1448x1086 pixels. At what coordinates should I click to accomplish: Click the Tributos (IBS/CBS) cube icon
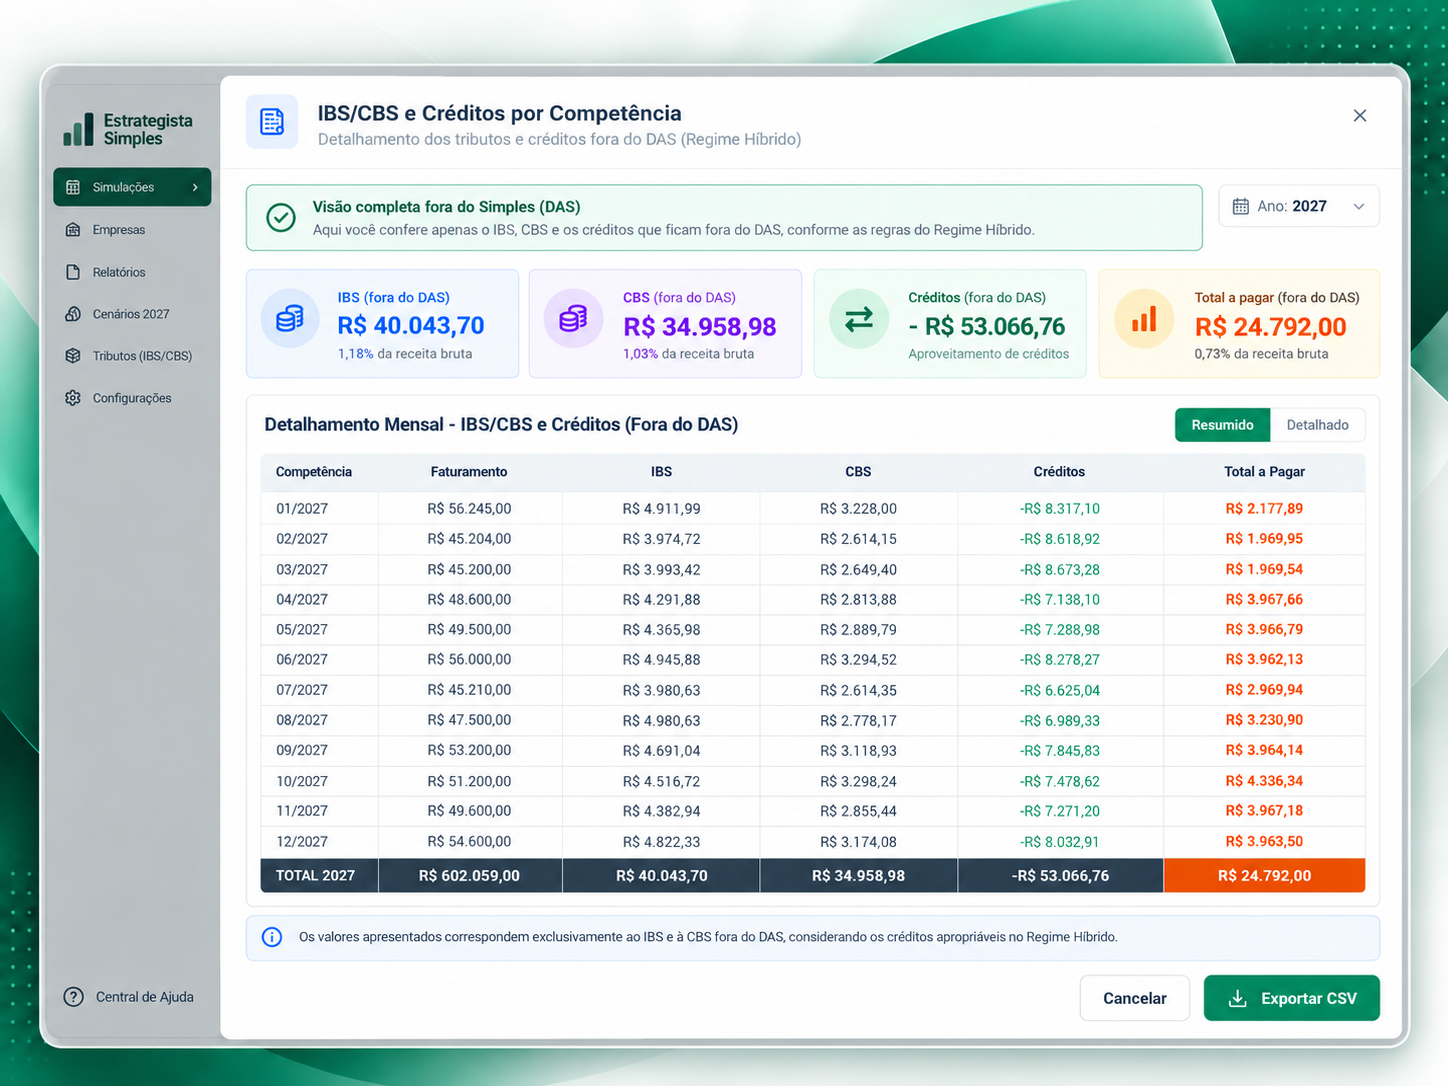coord(73,356)
